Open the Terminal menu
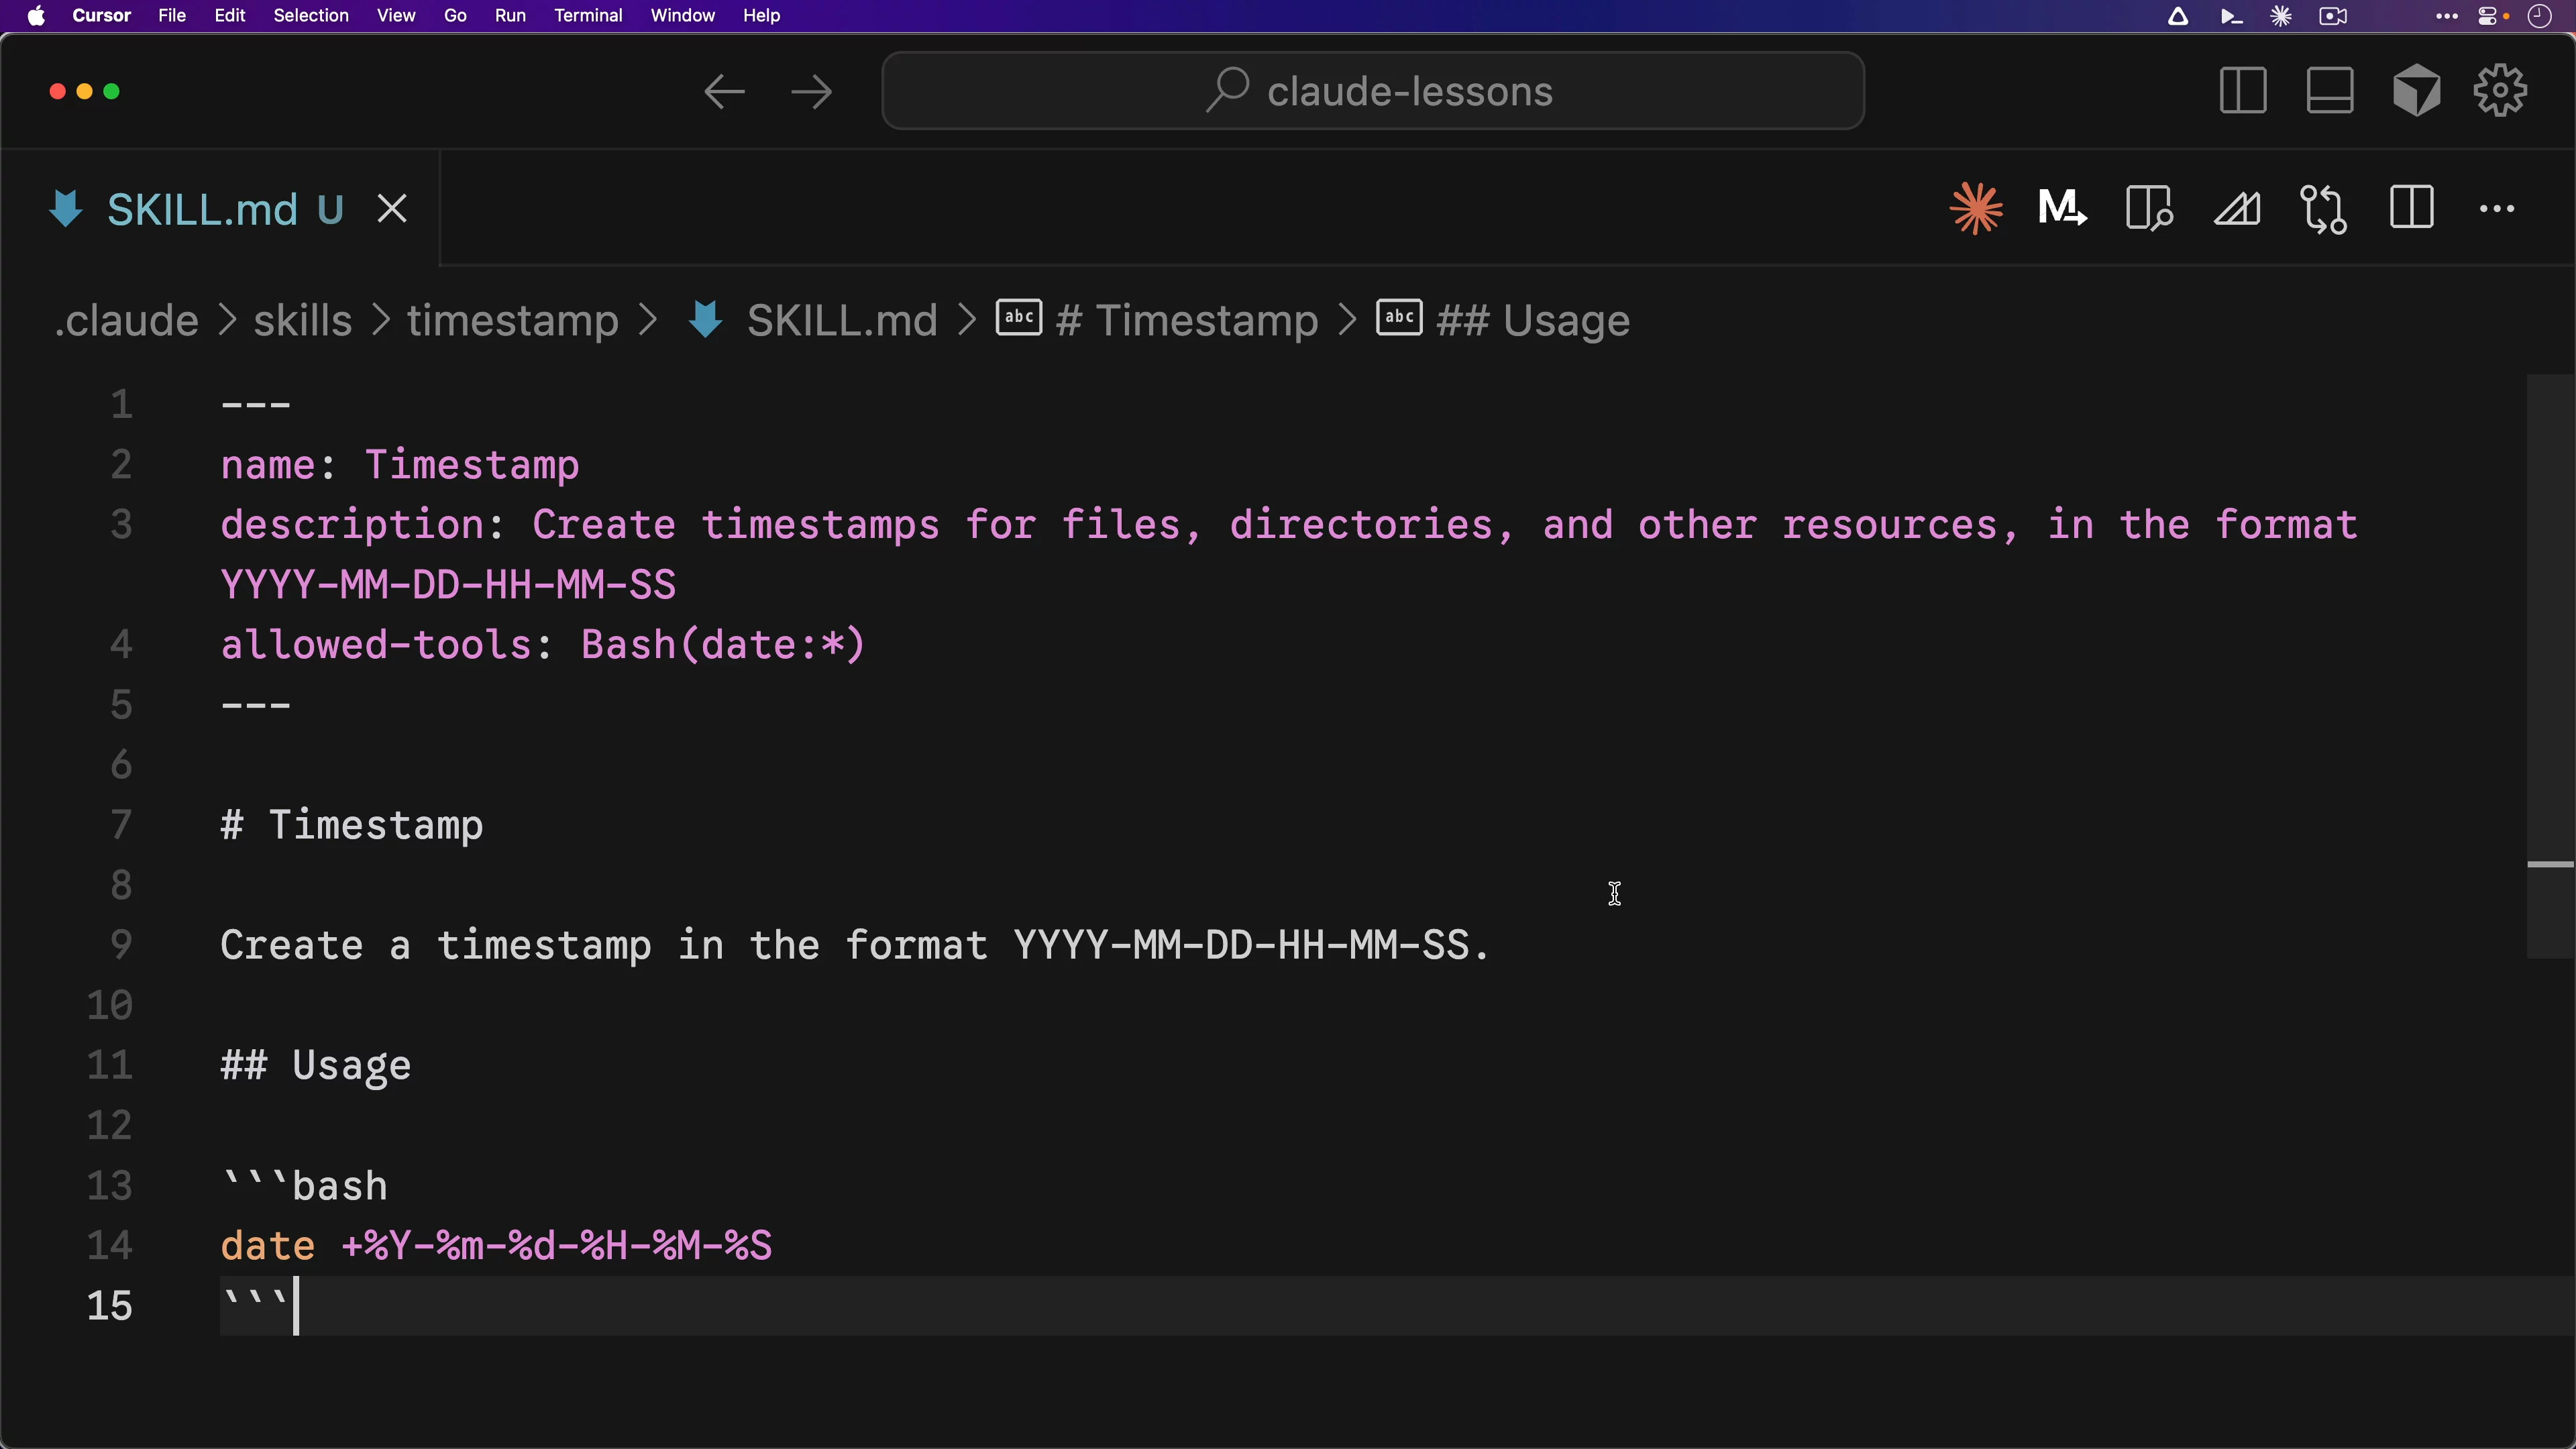This screenshot has width=2576, height=1449. tap(588, 16)
